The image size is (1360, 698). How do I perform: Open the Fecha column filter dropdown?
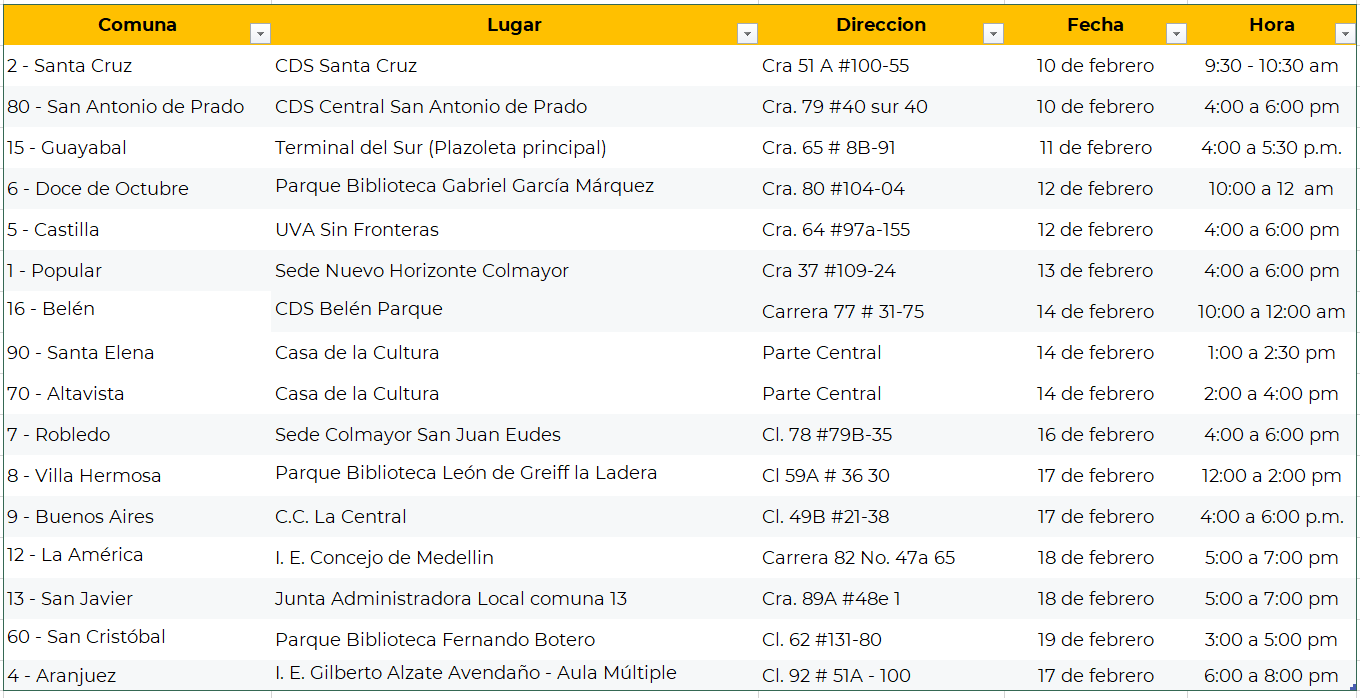(1176, 34)
